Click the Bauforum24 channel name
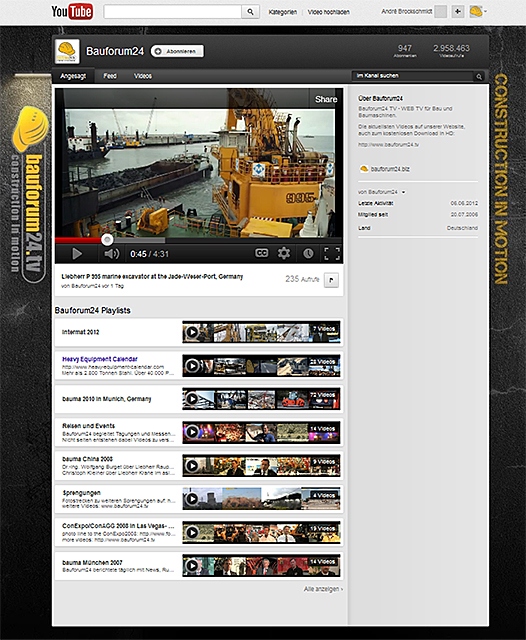This screenshot has width=526, height=640. point(115,51)
